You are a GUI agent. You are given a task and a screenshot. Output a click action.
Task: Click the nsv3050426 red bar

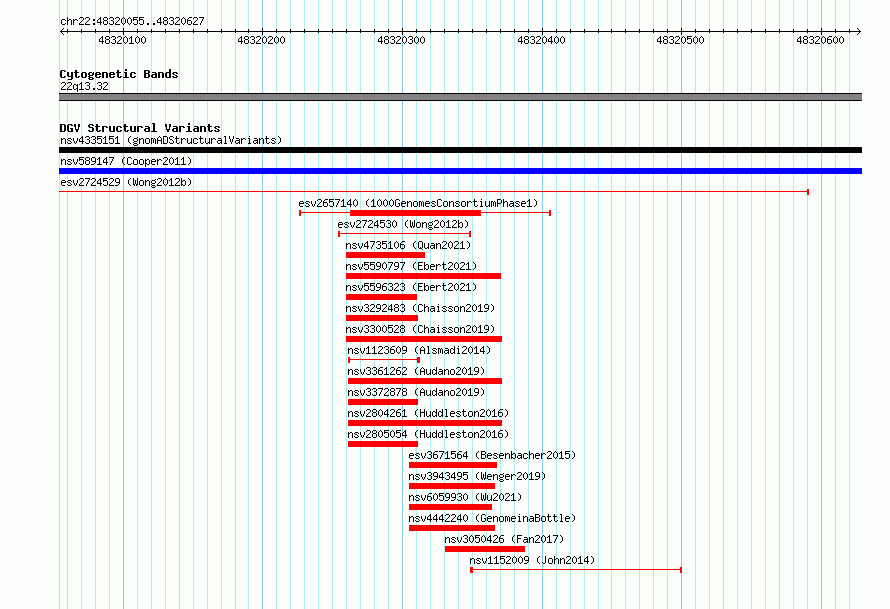pos(485,549)
